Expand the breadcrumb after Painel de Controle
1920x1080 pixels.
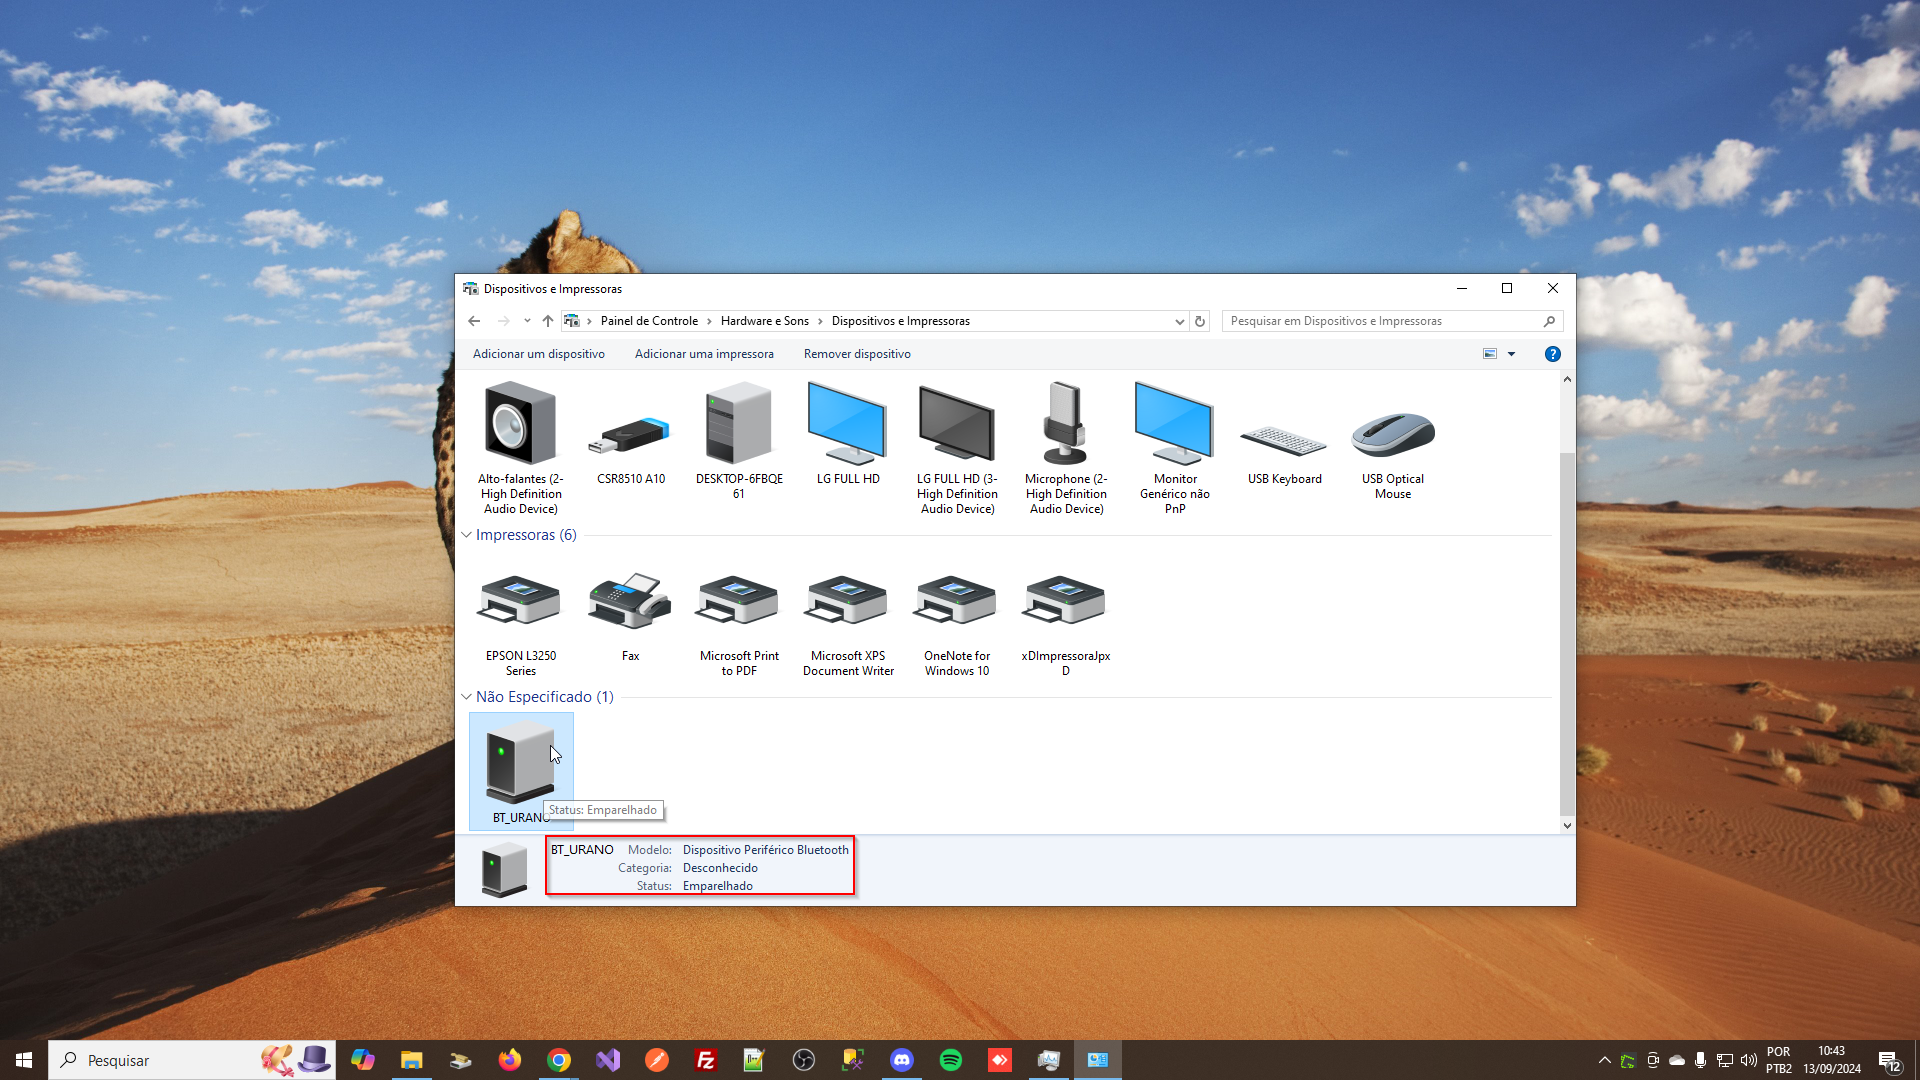pyautogui.click(x=709, y=321)
